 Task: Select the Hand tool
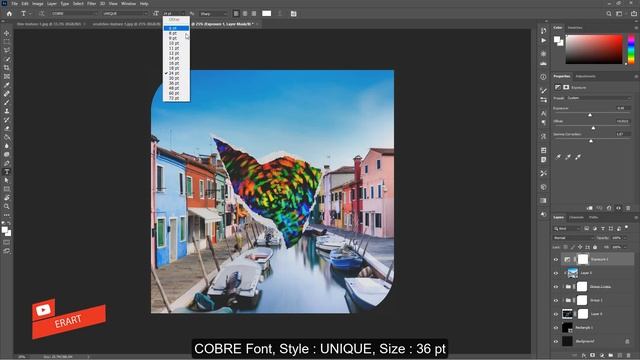click(7, 198)
